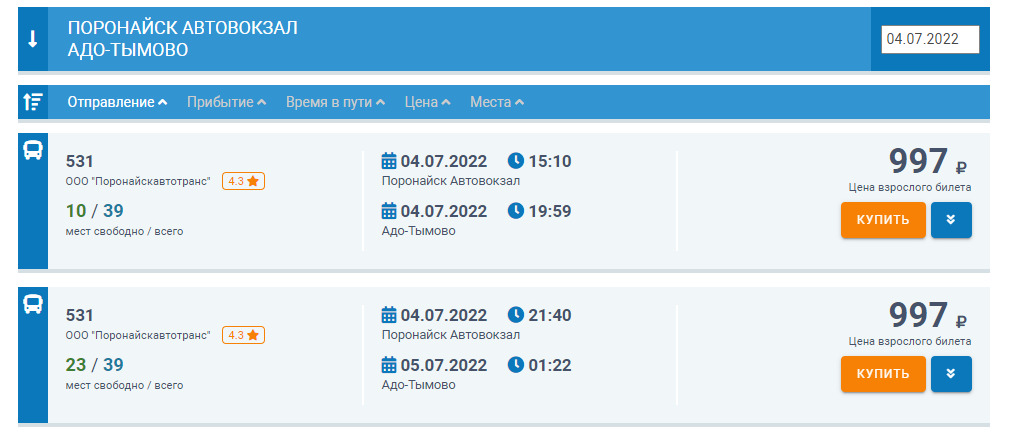Sort trips by Отправление

(x=118, y=102)
